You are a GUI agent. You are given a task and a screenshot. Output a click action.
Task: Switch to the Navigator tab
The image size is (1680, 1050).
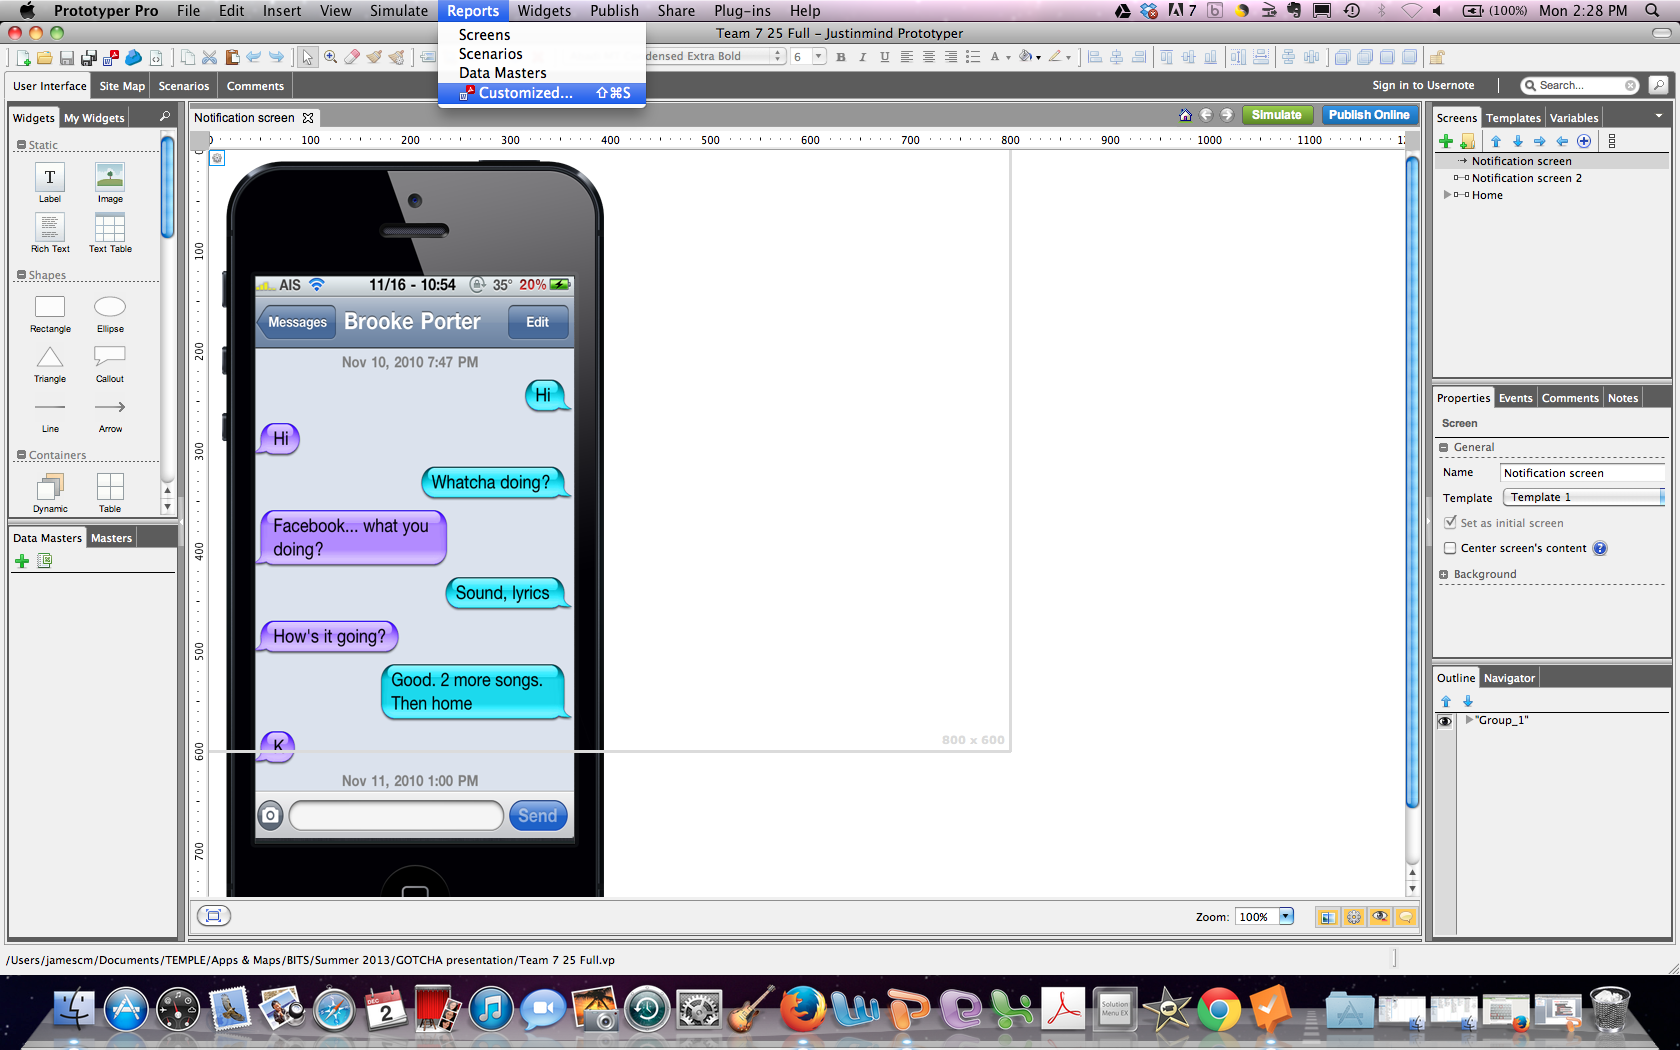(x=1509, y=678)
